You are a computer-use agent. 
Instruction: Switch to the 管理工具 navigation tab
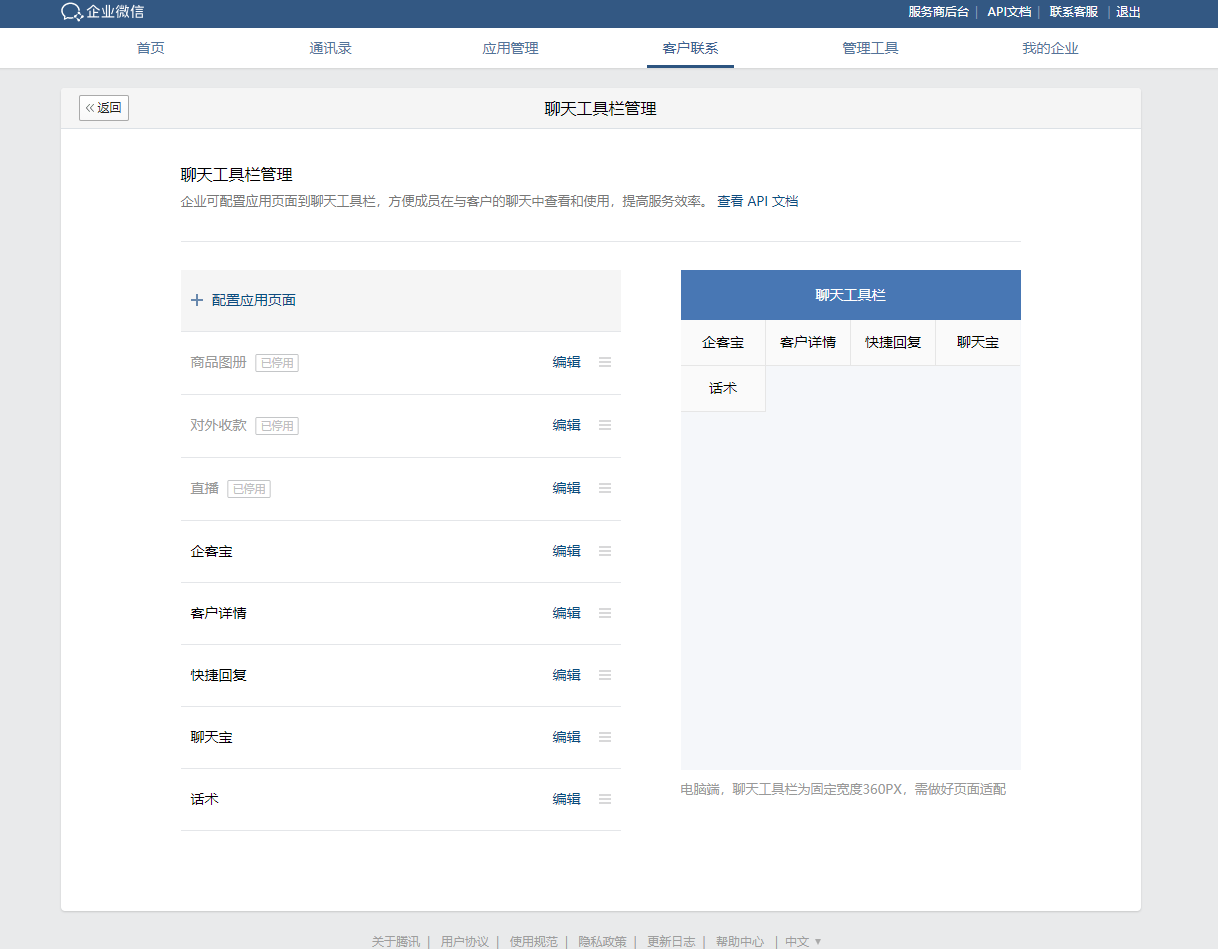pyautogui.click(x=870, y=47)
